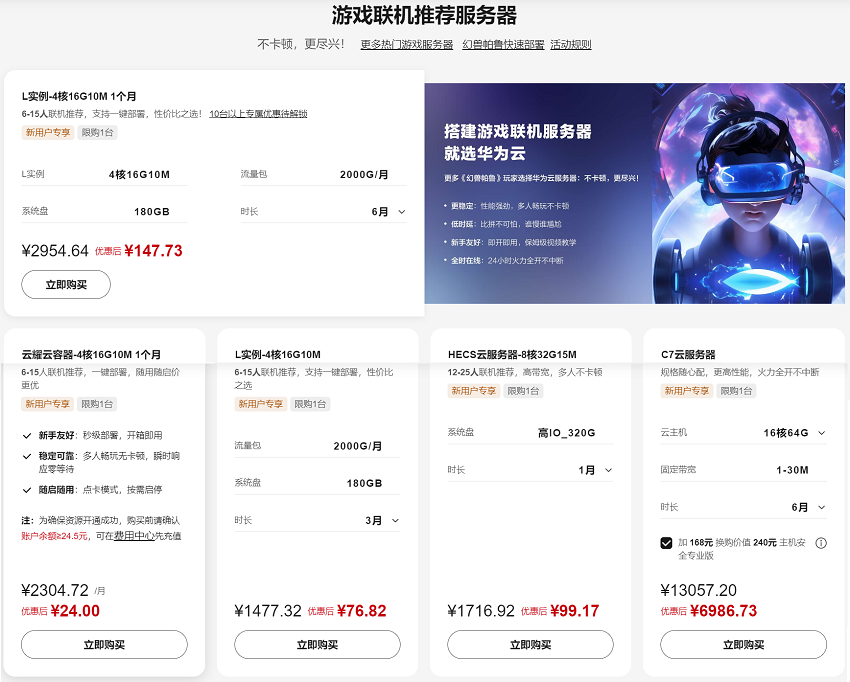Select the title L实例-4核16G10M 1个月
Image resolution: width=850 pixels, height=682 pixels.
coord(79,96)
